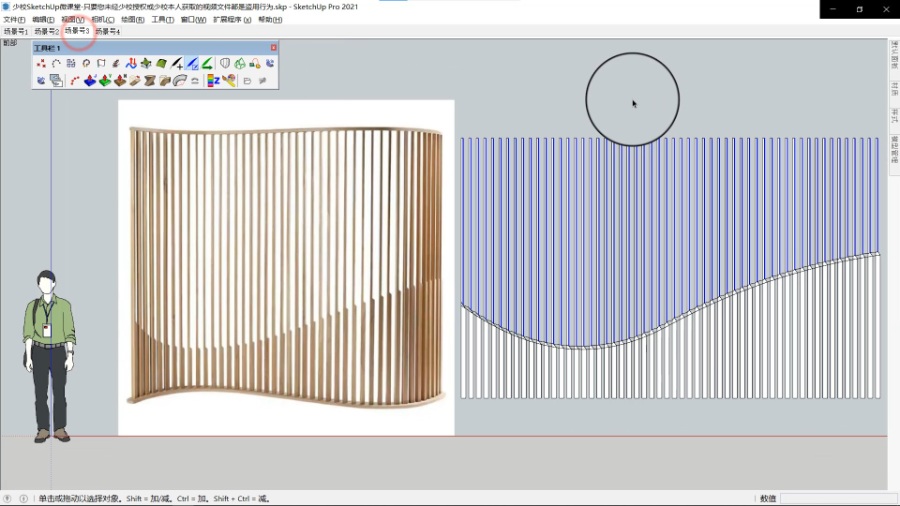Click the gray shield icon
The width and height of the screenshot is (900, 506).
pyautogui.click(x=225, y=64)
